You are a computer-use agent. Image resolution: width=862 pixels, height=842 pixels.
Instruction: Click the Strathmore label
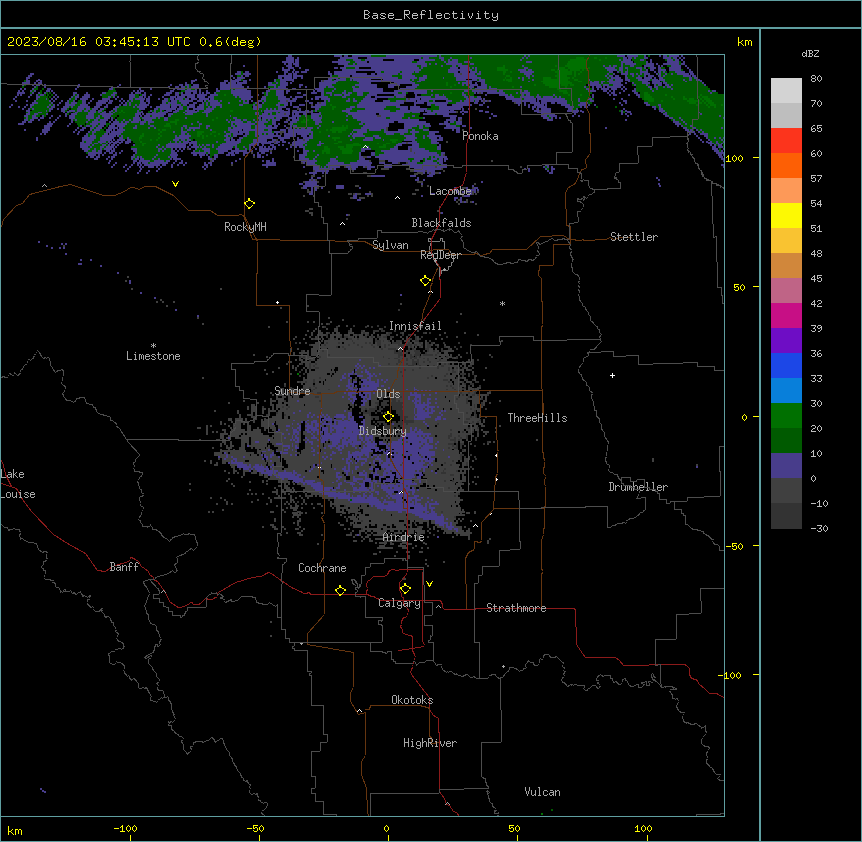[516, 608]
